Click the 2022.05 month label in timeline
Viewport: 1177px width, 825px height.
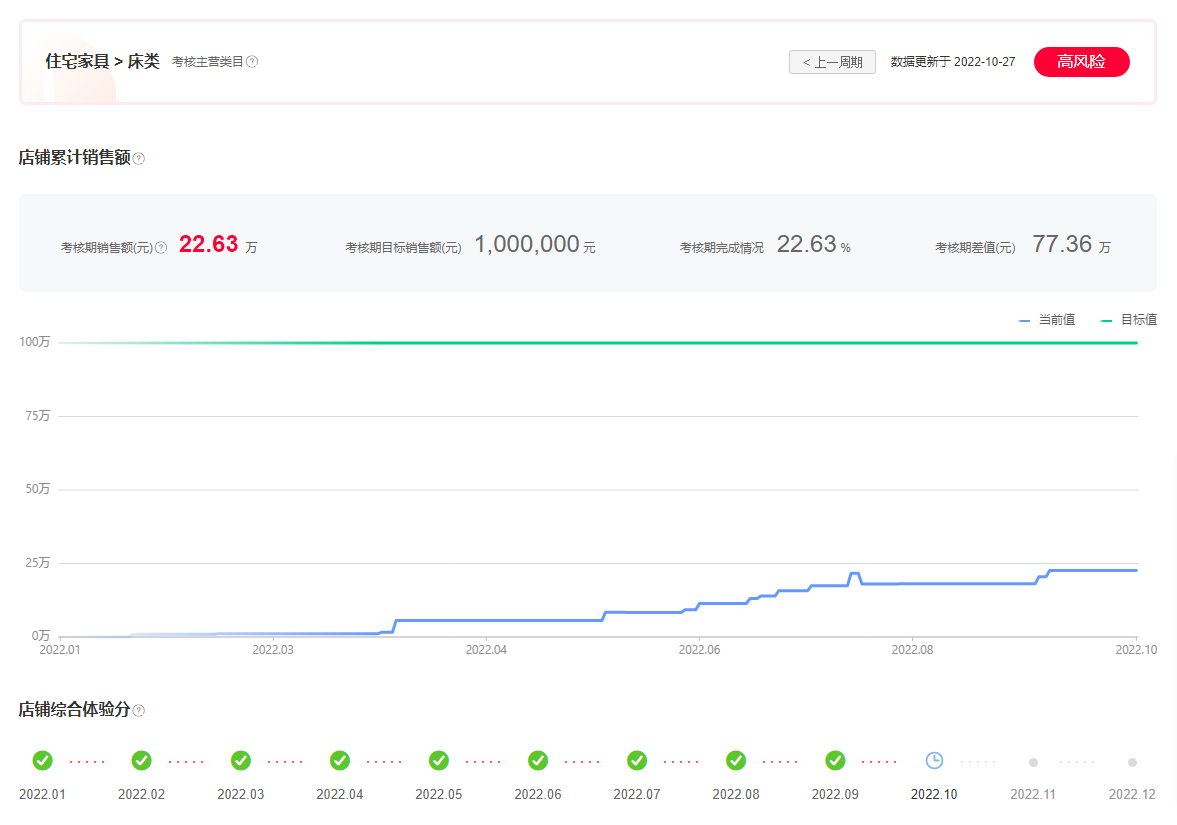click(438, 794)
